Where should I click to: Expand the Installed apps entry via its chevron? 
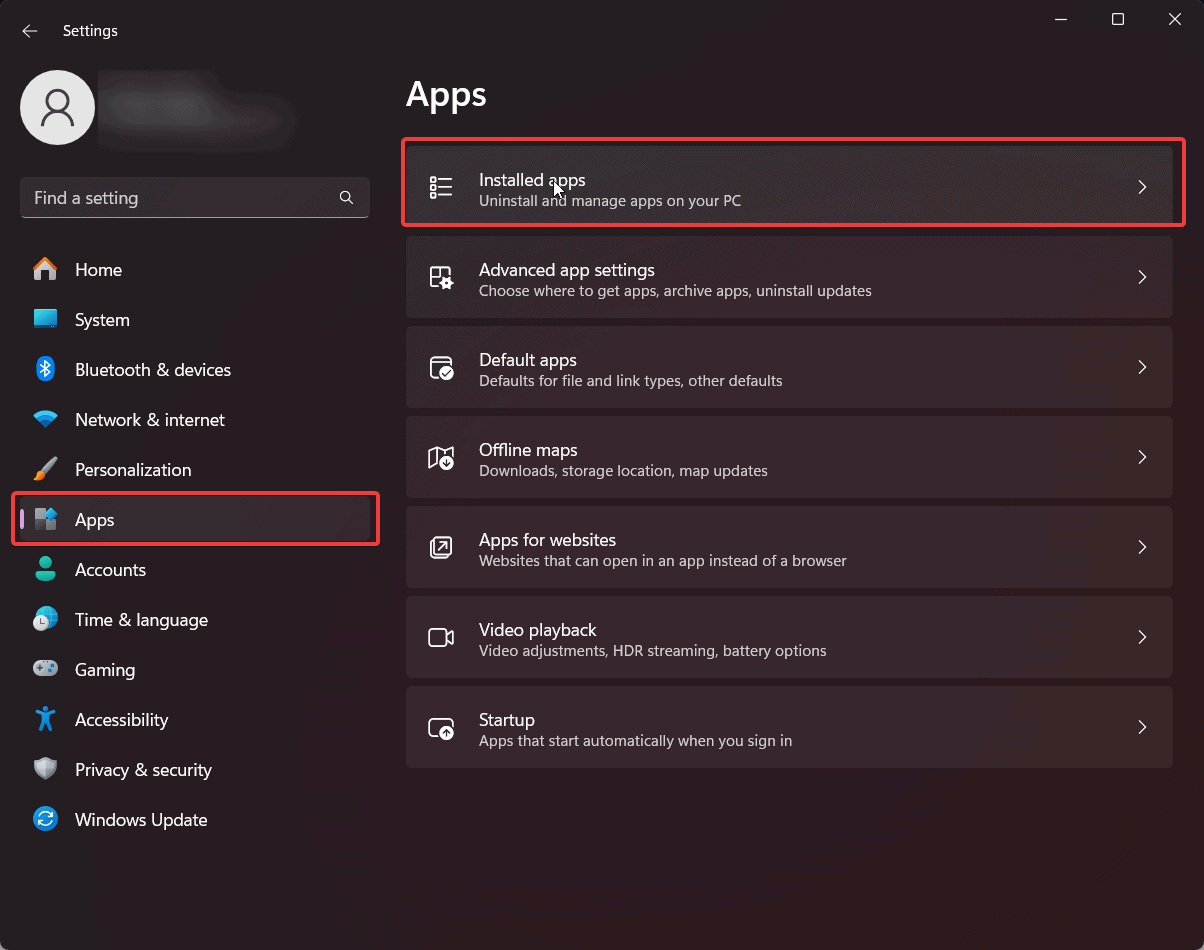[x=1142, y=187]
